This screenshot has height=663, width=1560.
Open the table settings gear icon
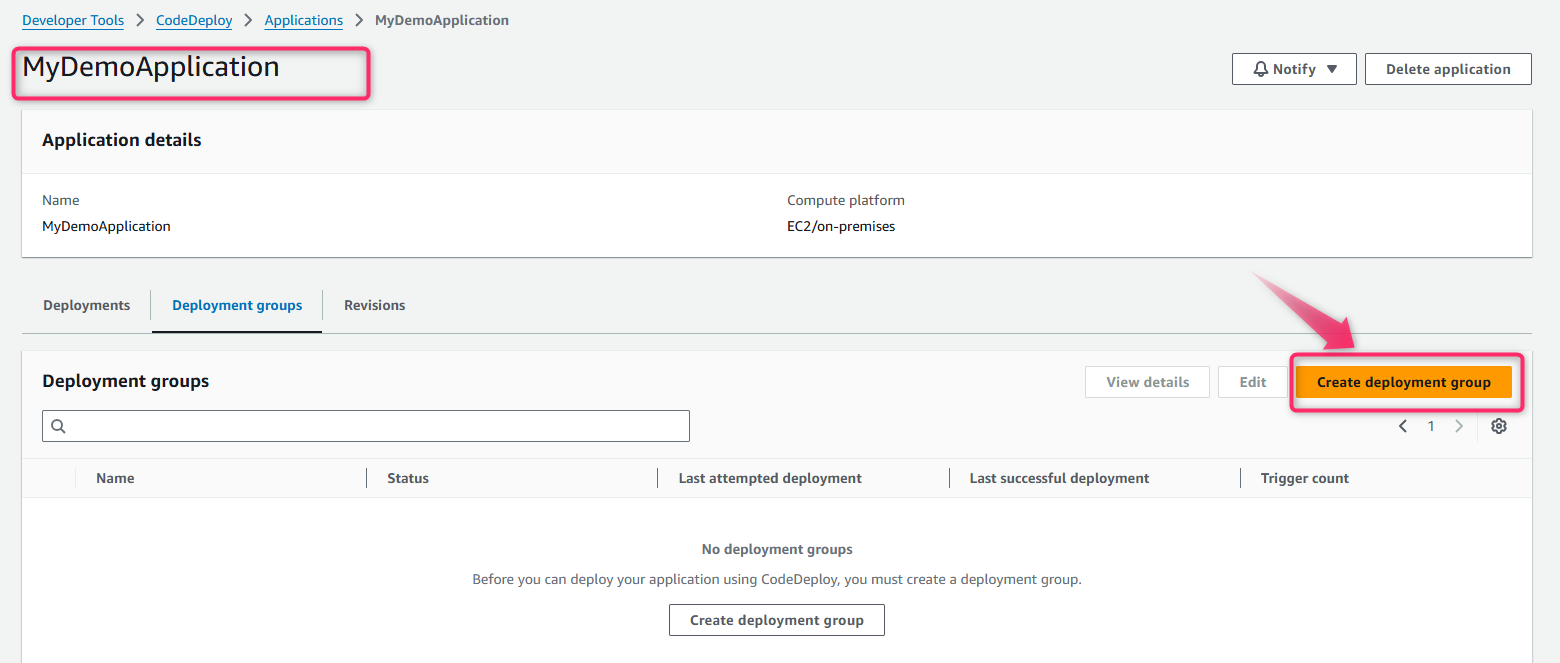[x=1498, y=426]
